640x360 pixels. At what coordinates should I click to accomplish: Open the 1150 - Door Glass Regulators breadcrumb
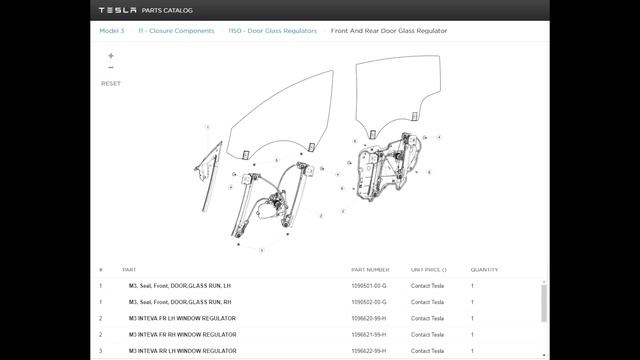click(x=273, y=31)
